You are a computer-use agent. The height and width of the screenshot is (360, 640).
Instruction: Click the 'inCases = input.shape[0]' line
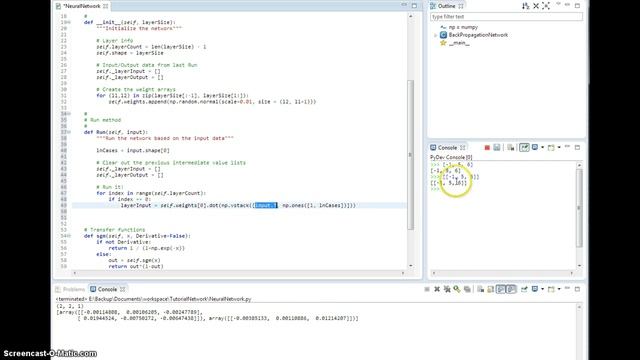click(133, 151)
